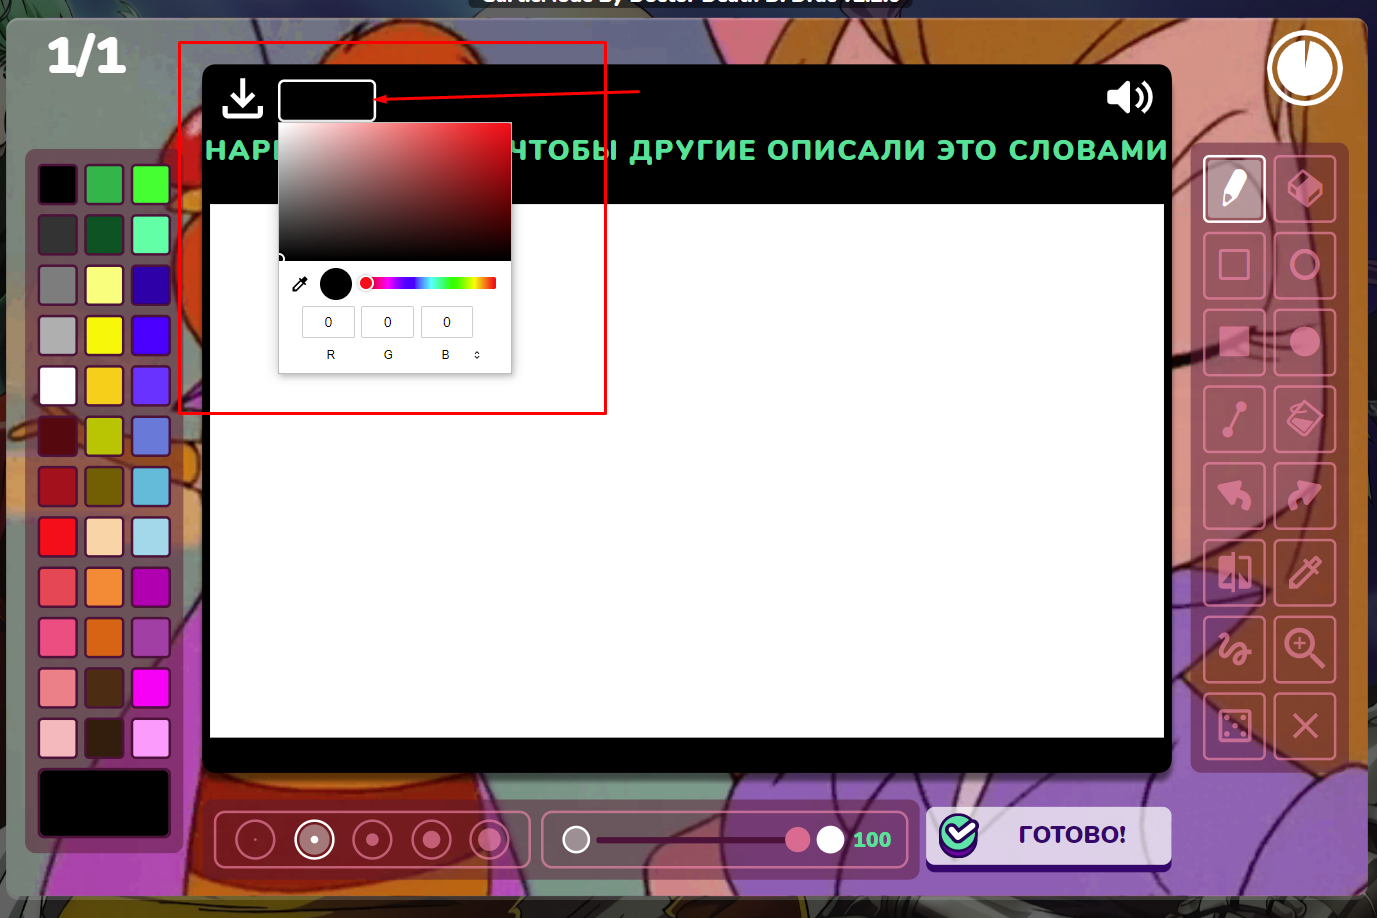Choose the outlined rectangle tool
The height and width of the screenshot is (918, 1377).
tap(1234, 265)
